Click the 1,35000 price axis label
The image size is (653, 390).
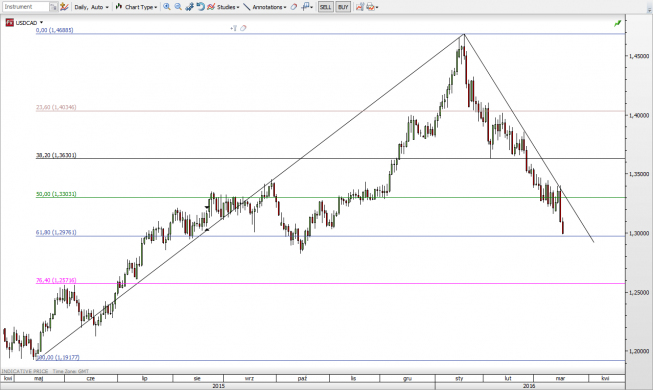(639, 174)
